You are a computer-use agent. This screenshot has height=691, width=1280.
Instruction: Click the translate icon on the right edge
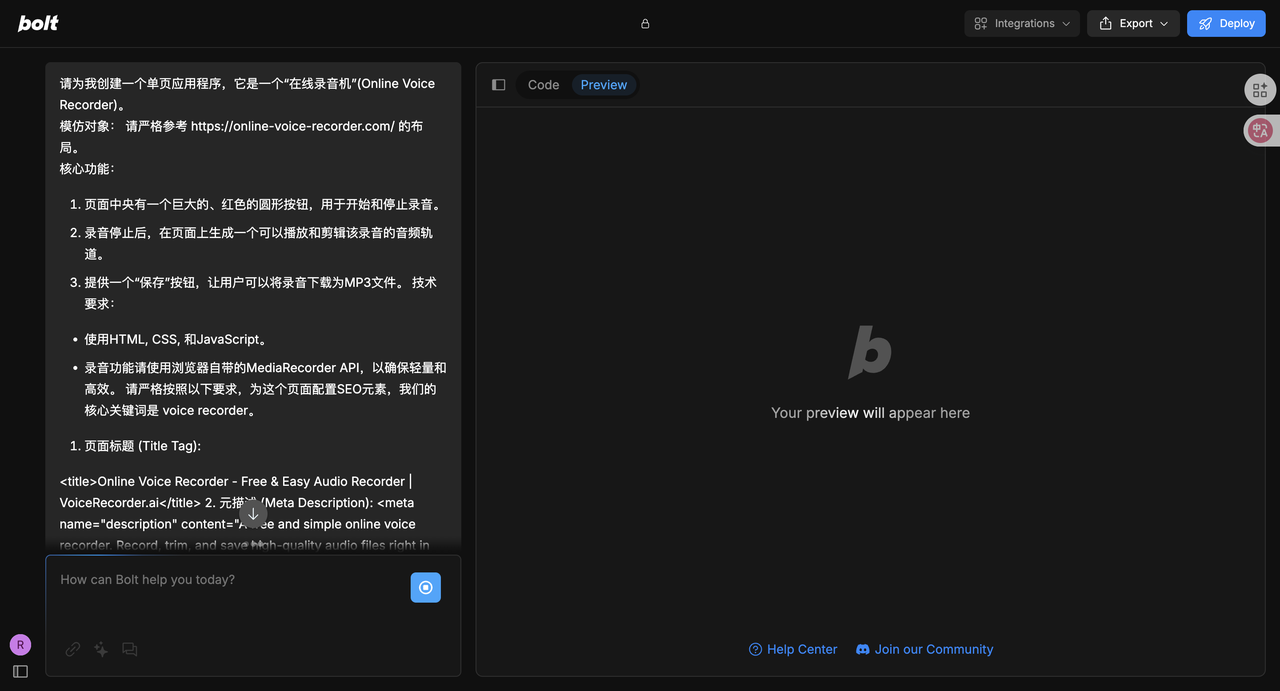pos(1260,130)
